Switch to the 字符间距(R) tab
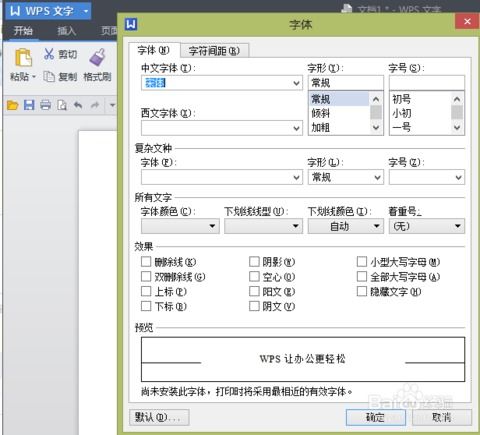Viewport: 480px width, 435px height. (214, 51)
